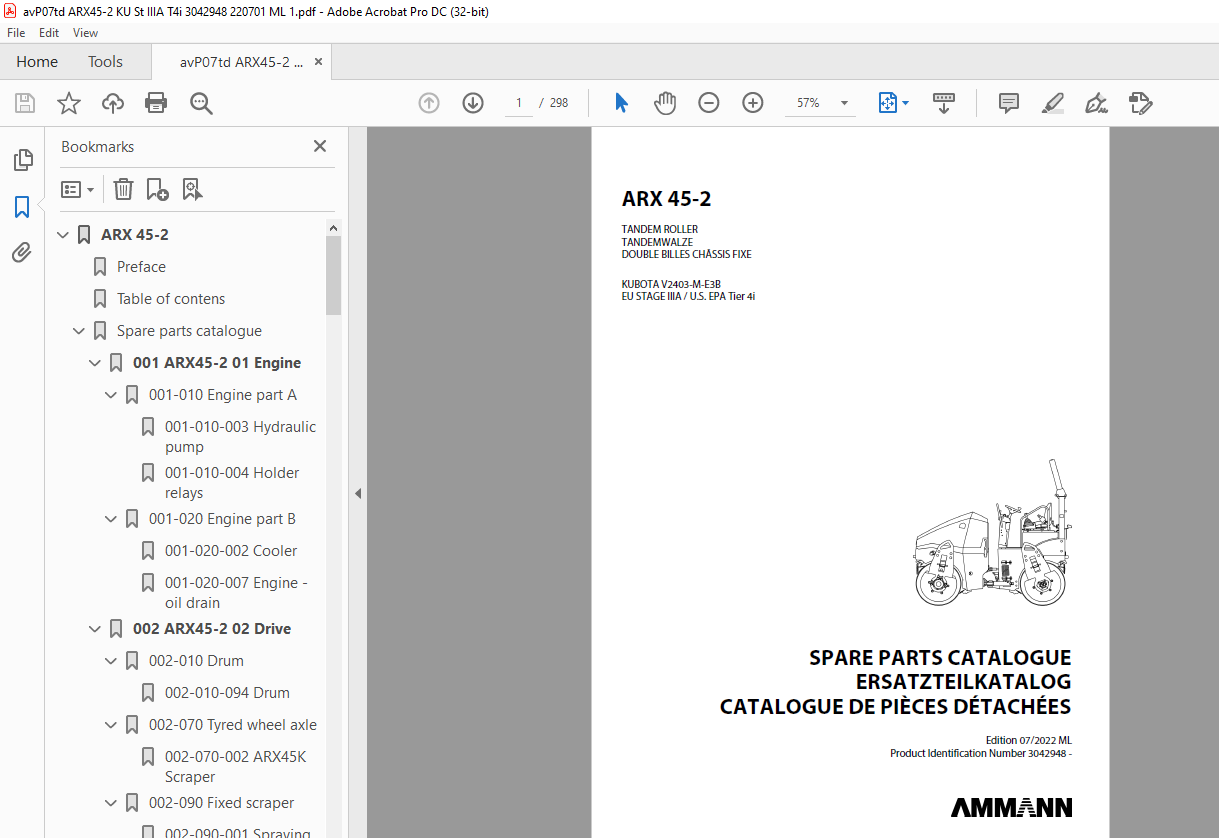Click the upload to cloud icon

(x=113, y=103)
